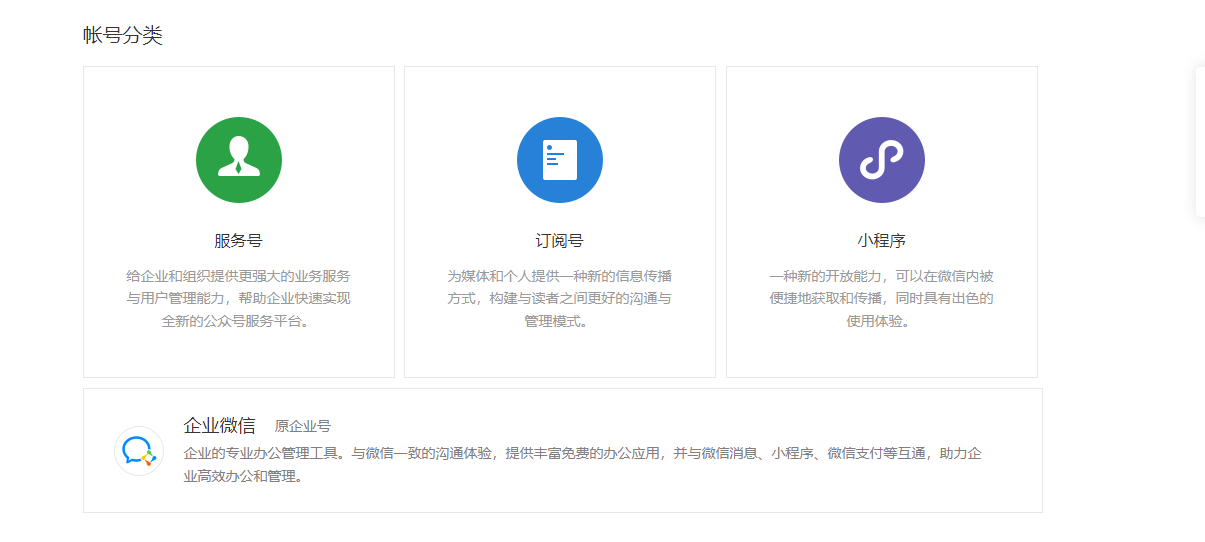Click the blue 订阅号 document icon
The image size is (1205, 542).
pos(560,160)
